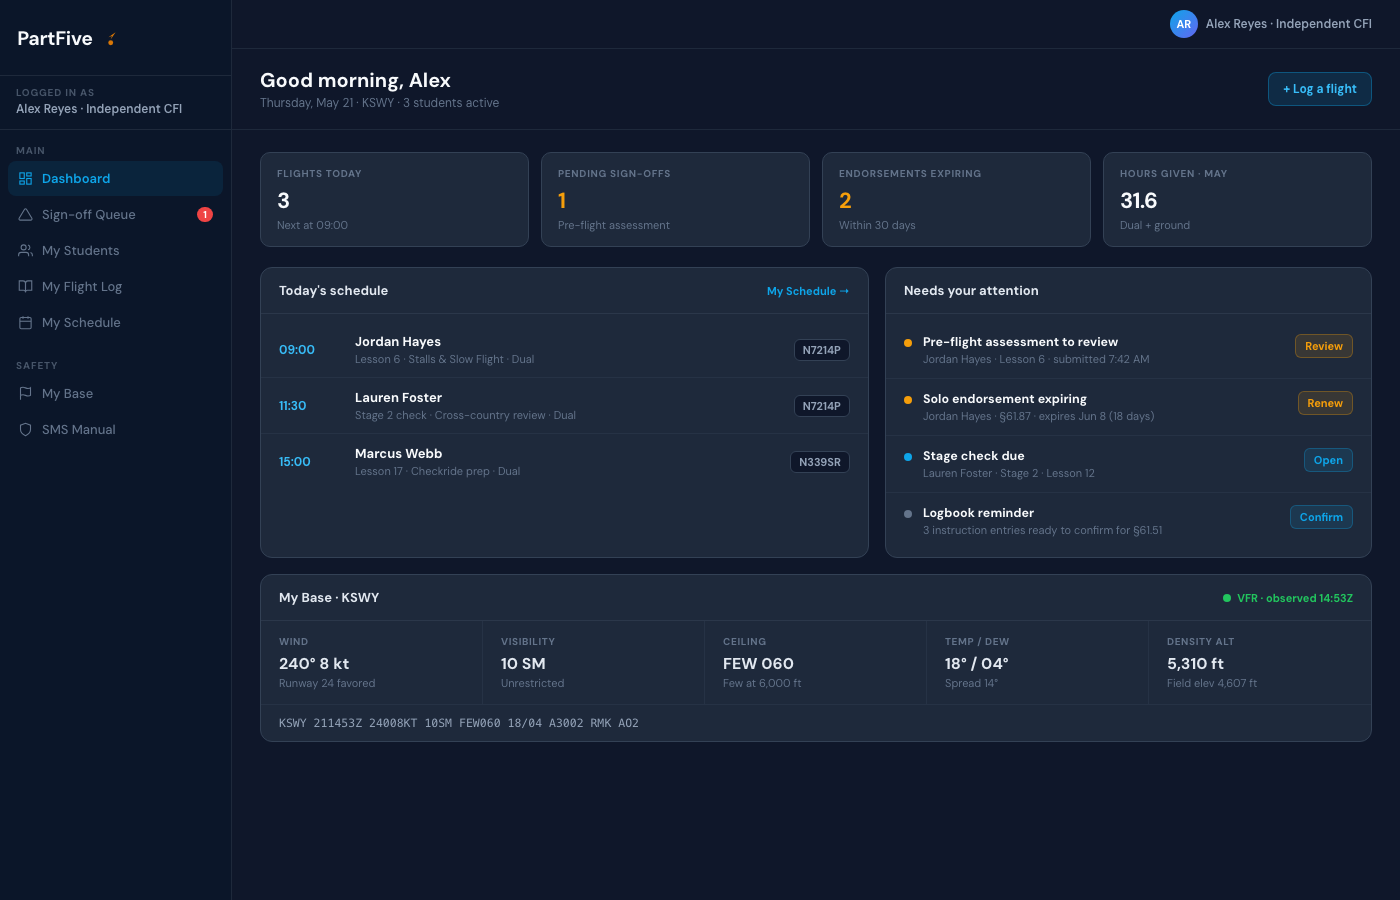
Task: Click the My Students people icon
Action: 26,251
